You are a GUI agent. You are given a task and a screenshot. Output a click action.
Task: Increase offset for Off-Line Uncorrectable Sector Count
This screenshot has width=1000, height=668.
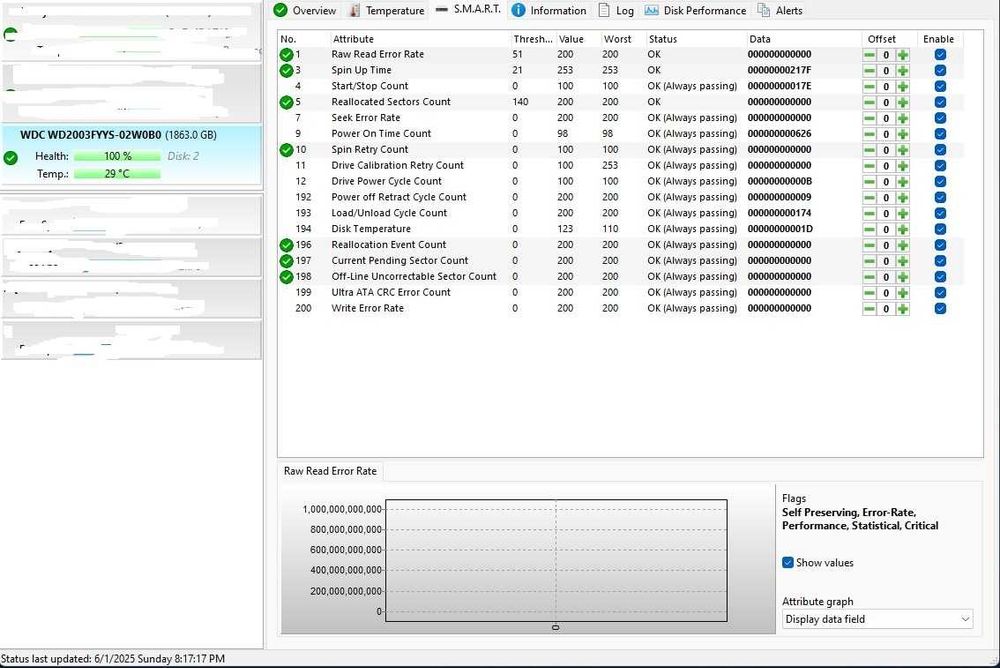click(902, 277)
